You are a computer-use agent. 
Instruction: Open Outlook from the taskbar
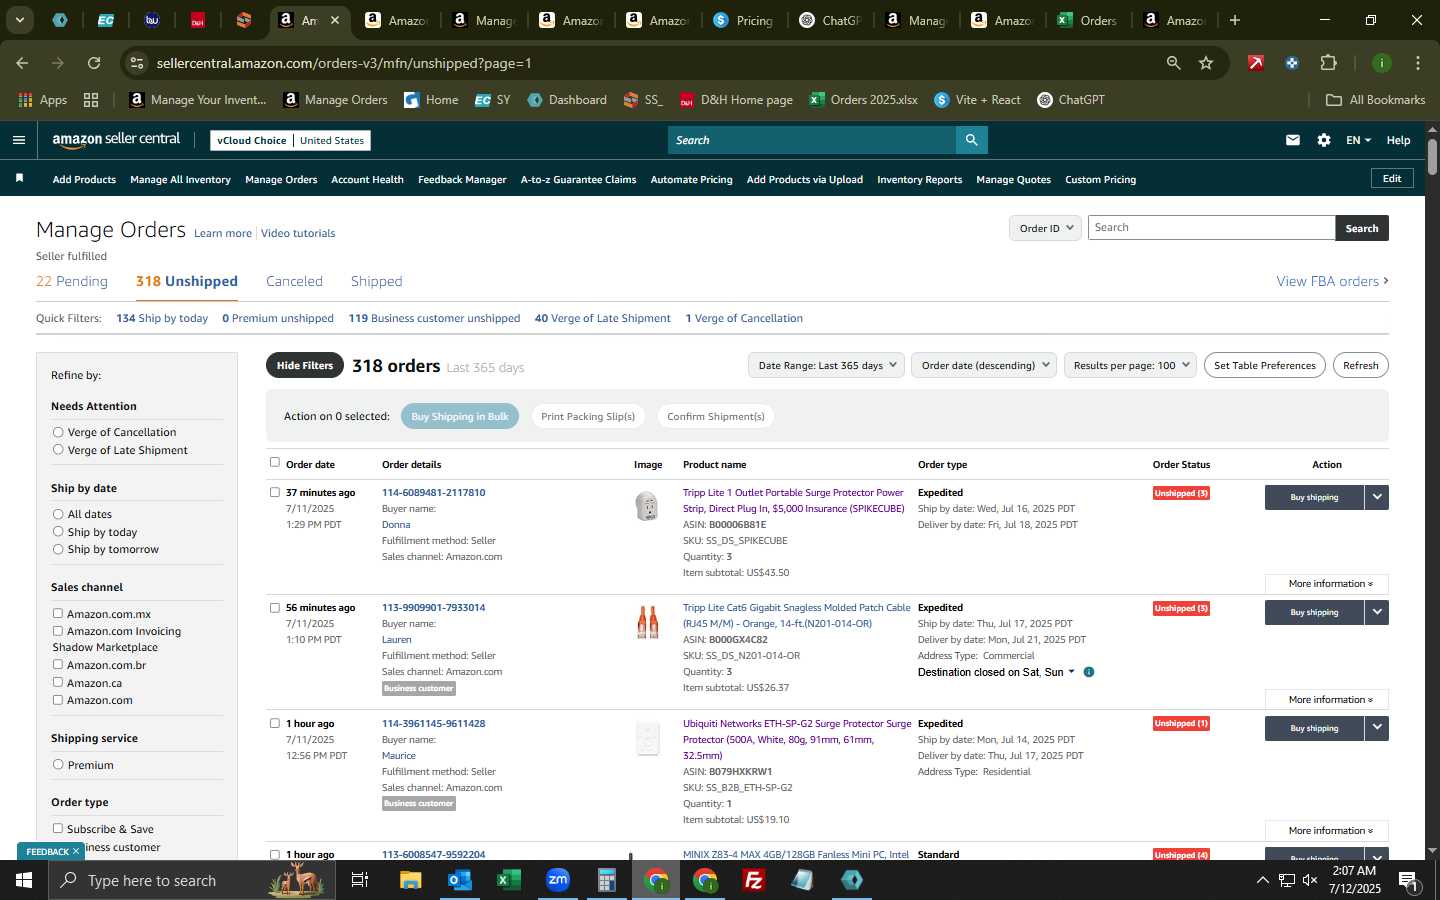point(459,880)
